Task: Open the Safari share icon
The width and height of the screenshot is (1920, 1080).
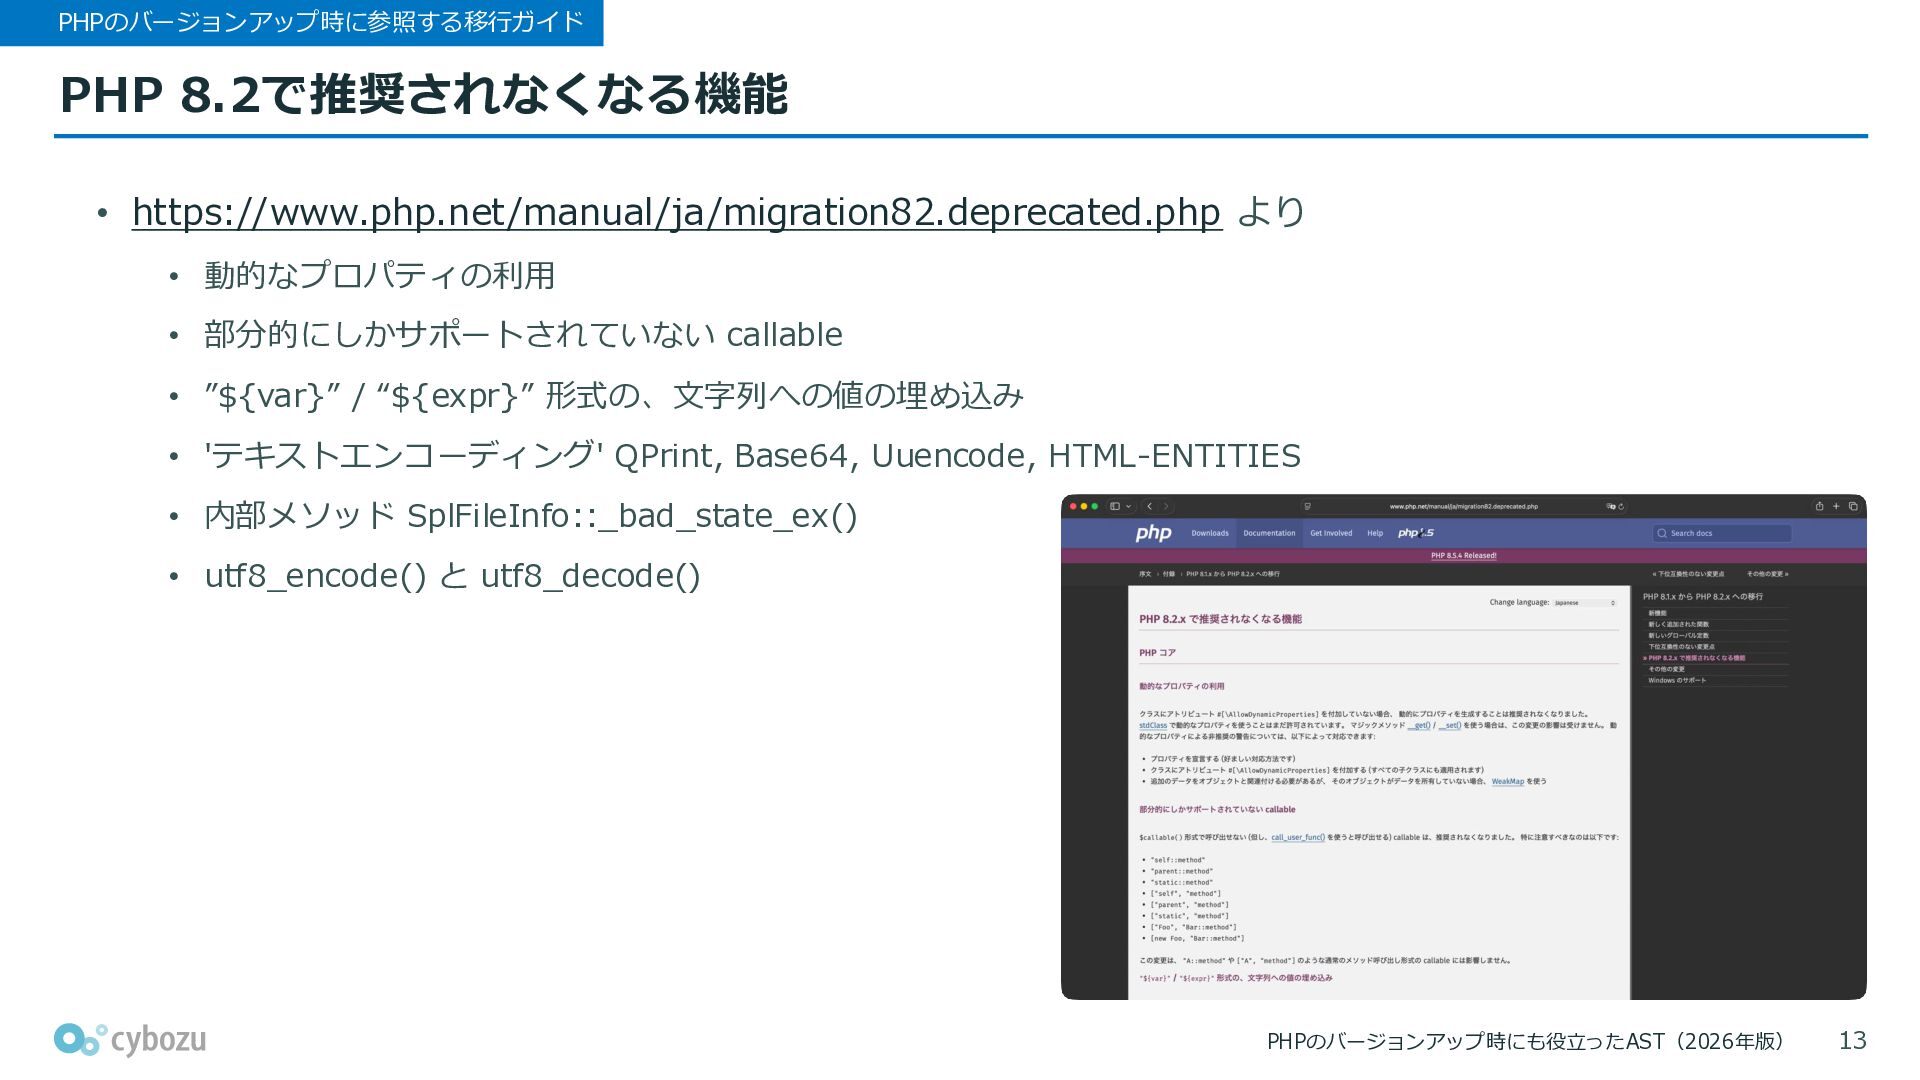Action: pos(1819,506)
